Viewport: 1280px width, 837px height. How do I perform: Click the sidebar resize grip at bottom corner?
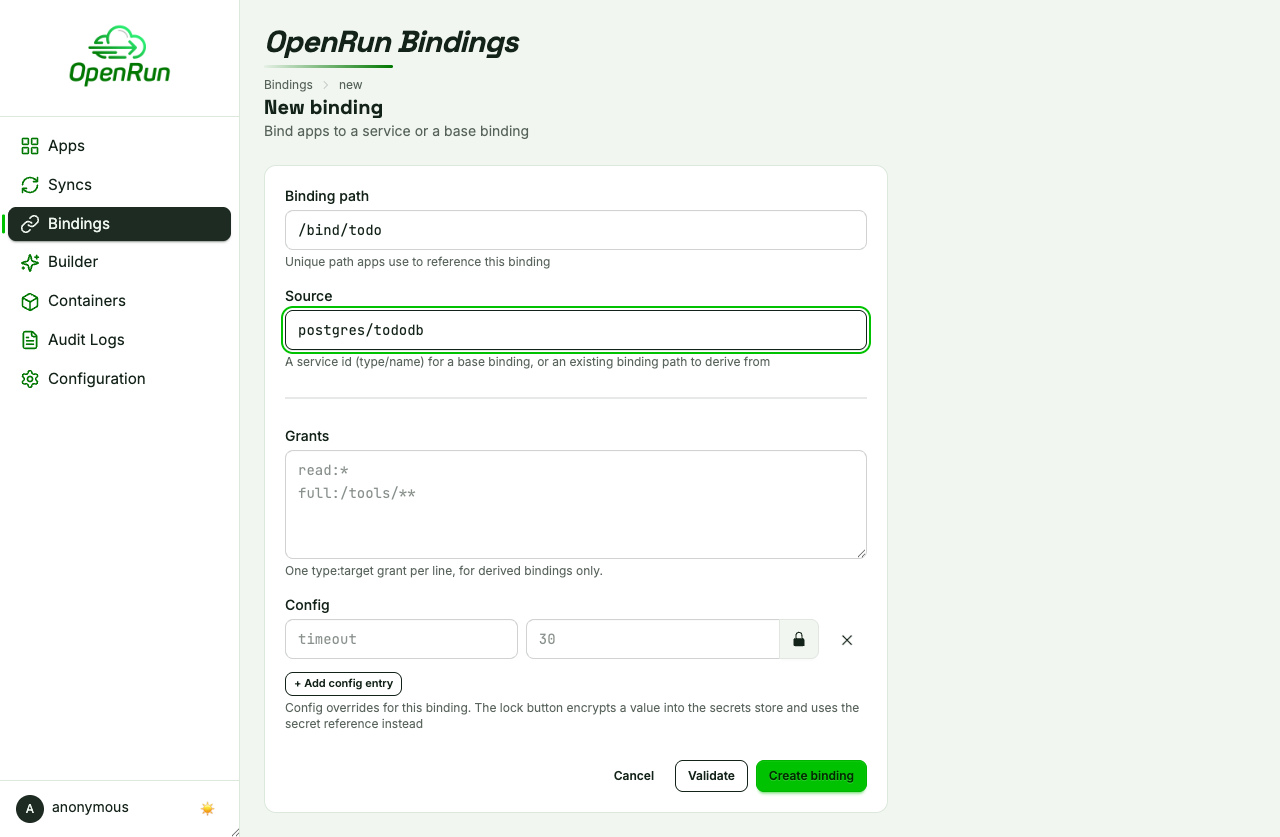pyautogui.click(x=234, y=831)
